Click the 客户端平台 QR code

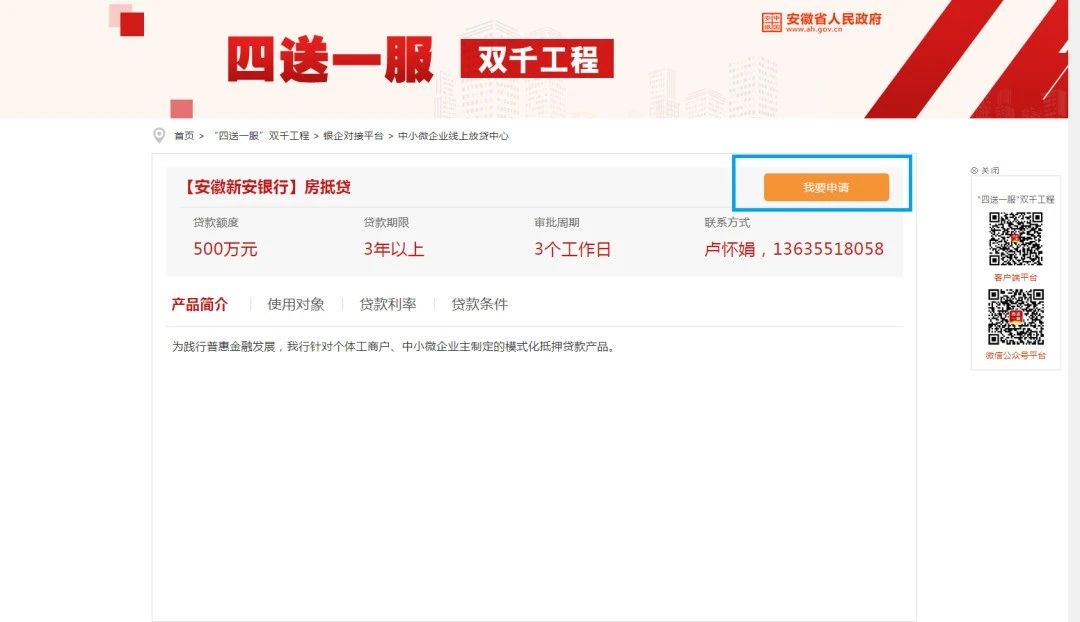[x=1016, y=238]
